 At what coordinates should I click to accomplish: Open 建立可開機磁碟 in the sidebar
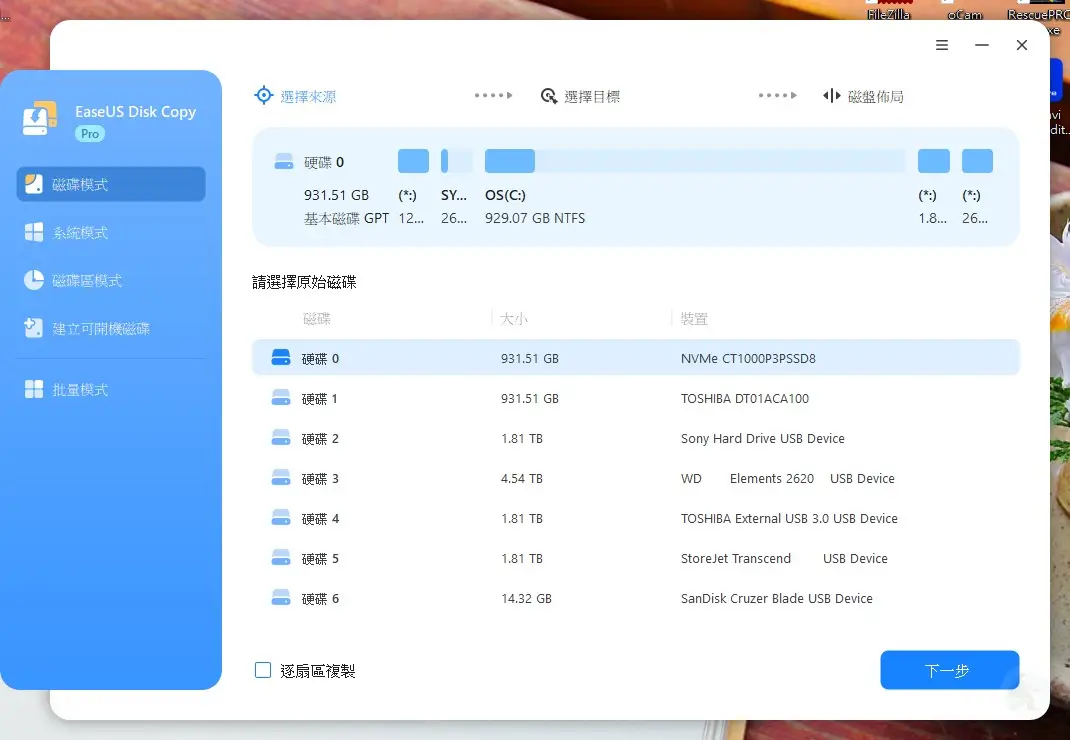click(111, 328)
